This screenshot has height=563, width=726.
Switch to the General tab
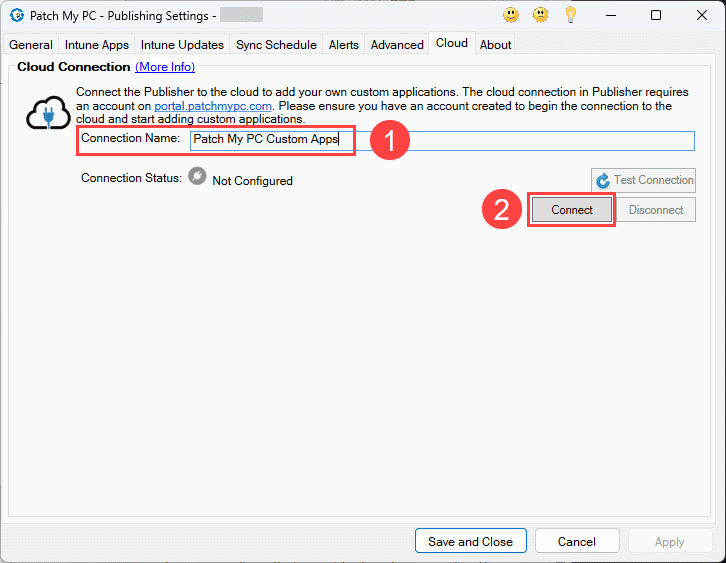pyautogui.click(x=31, y=45)
